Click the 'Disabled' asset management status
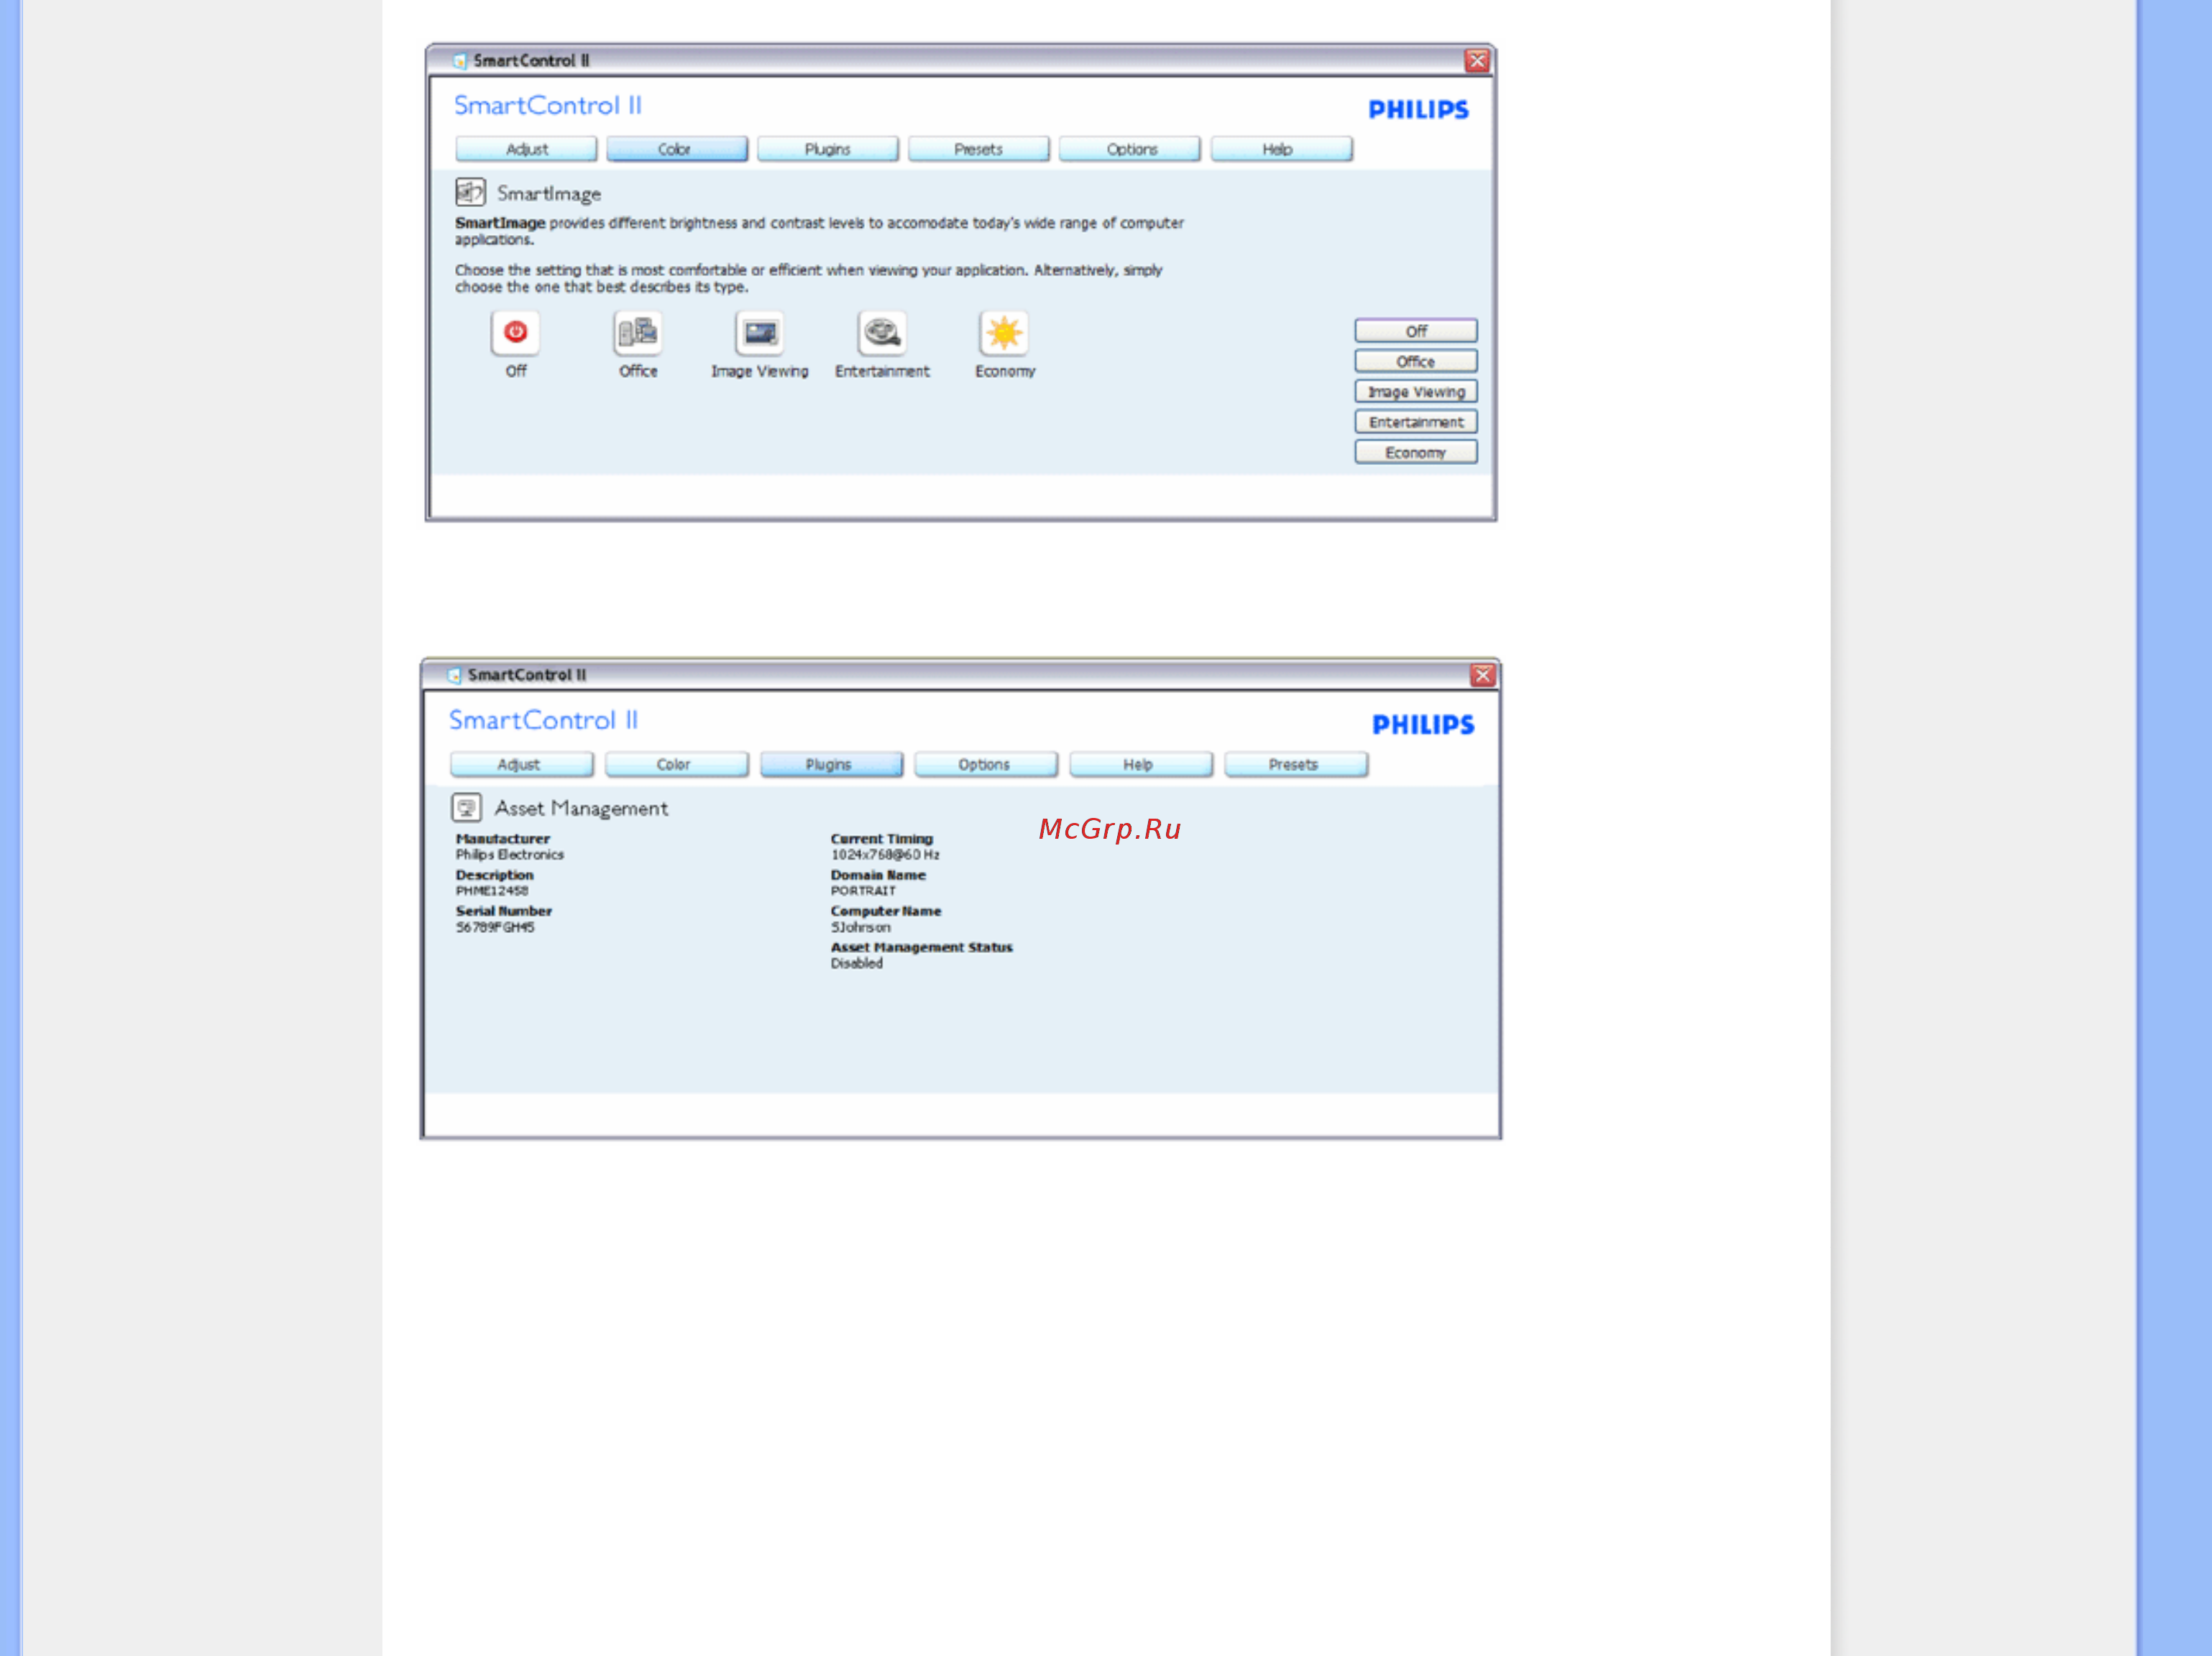This screenshot has height=1656, width=2212. click(x=856, y=963)
